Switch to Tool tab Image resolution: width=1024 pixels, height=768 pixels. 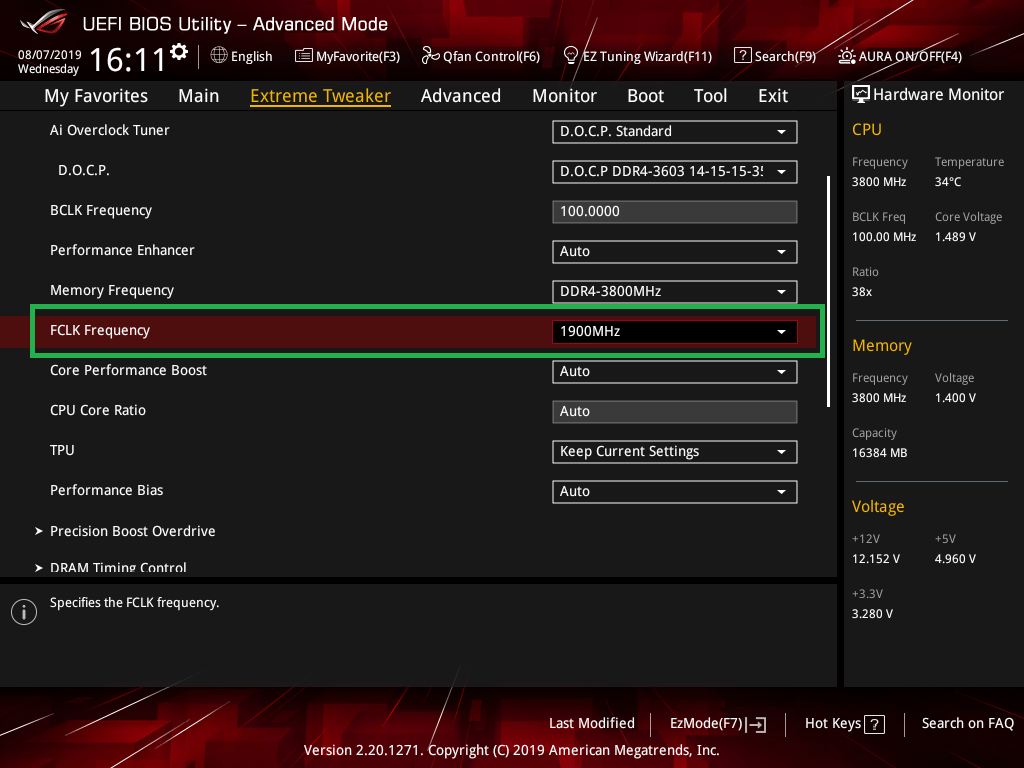[710, 96]
